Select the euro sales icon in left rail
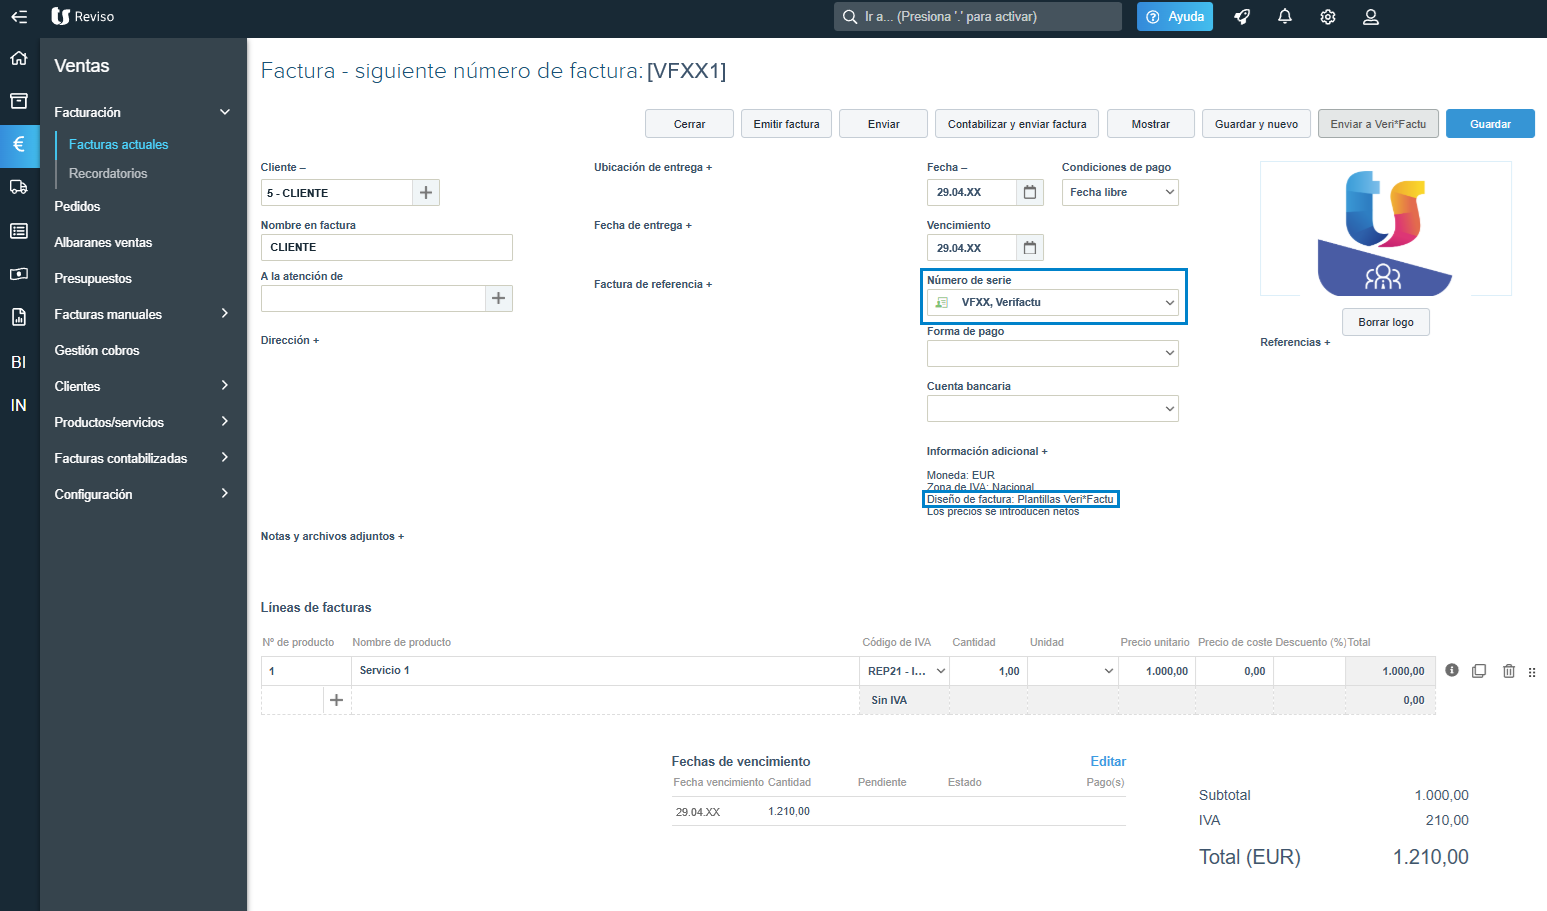 pos(19,144)
